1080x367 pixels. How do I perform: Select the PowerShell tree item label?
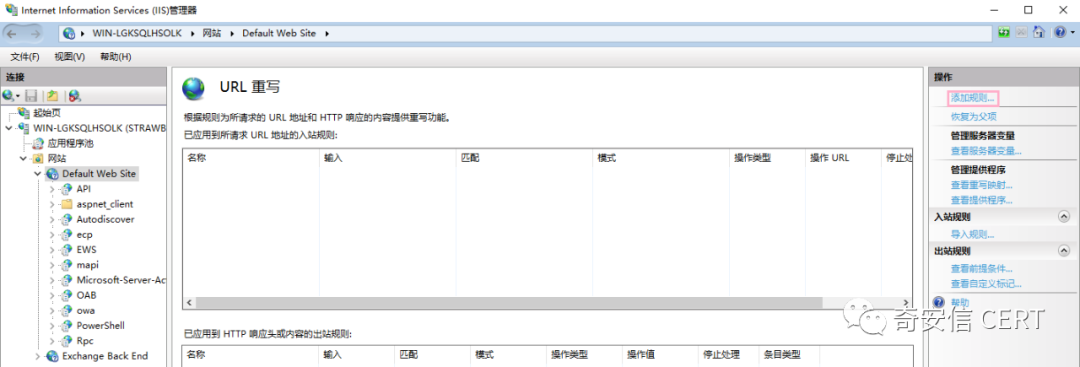click(101, 325)
